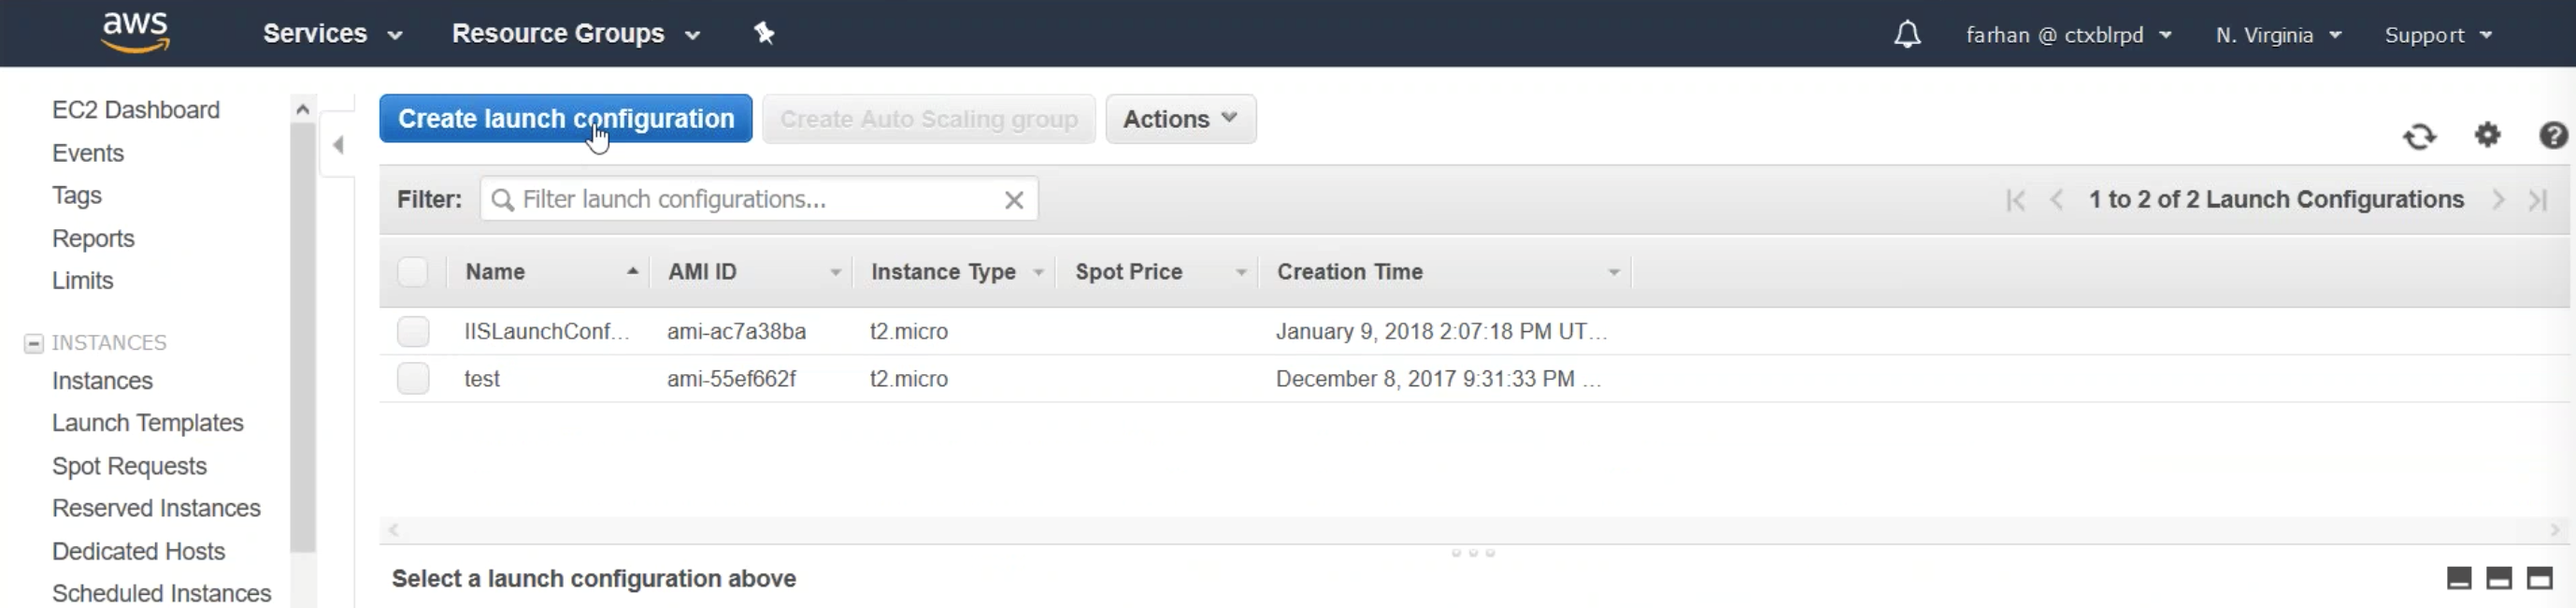This screenshot has width=2576, height=608.
Task: Open Launch Templates in sidebar
Action: [x=148, y=423]
